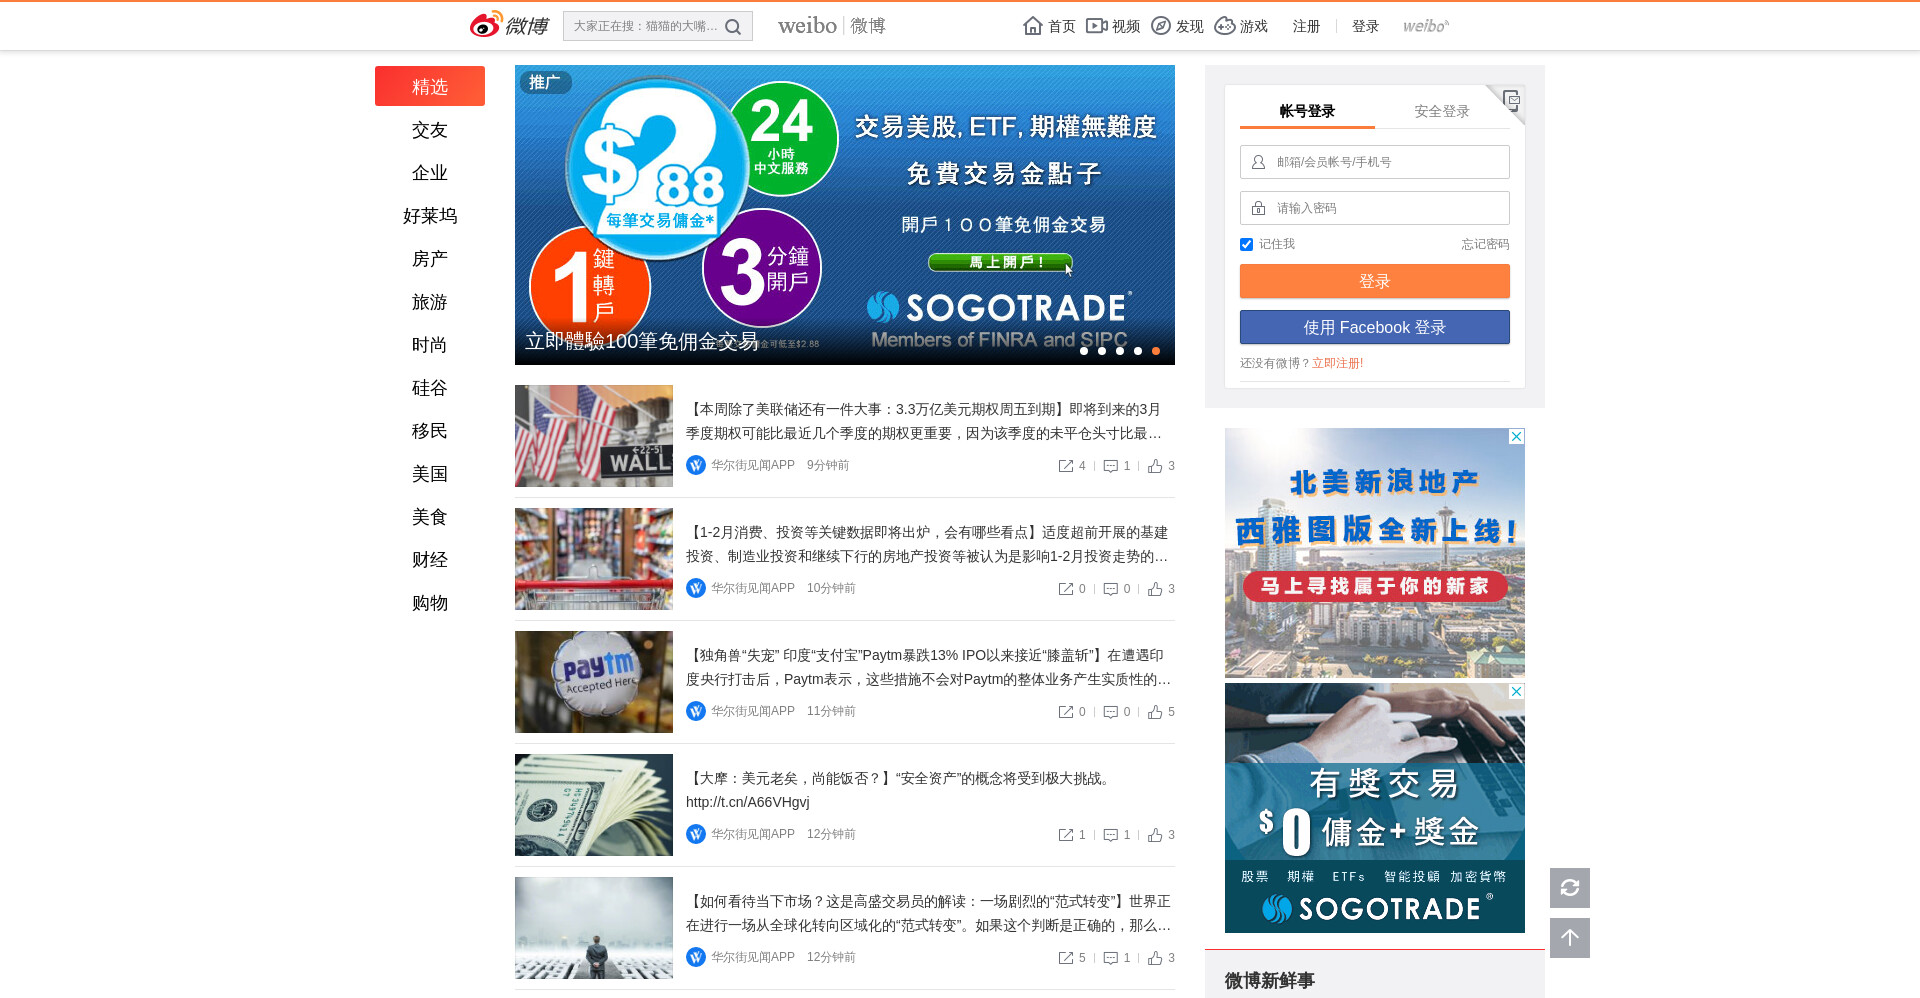Click repost icon on 大摩 美元 post
This screenshot has height=998, width=1920.
coord(1066,835)
